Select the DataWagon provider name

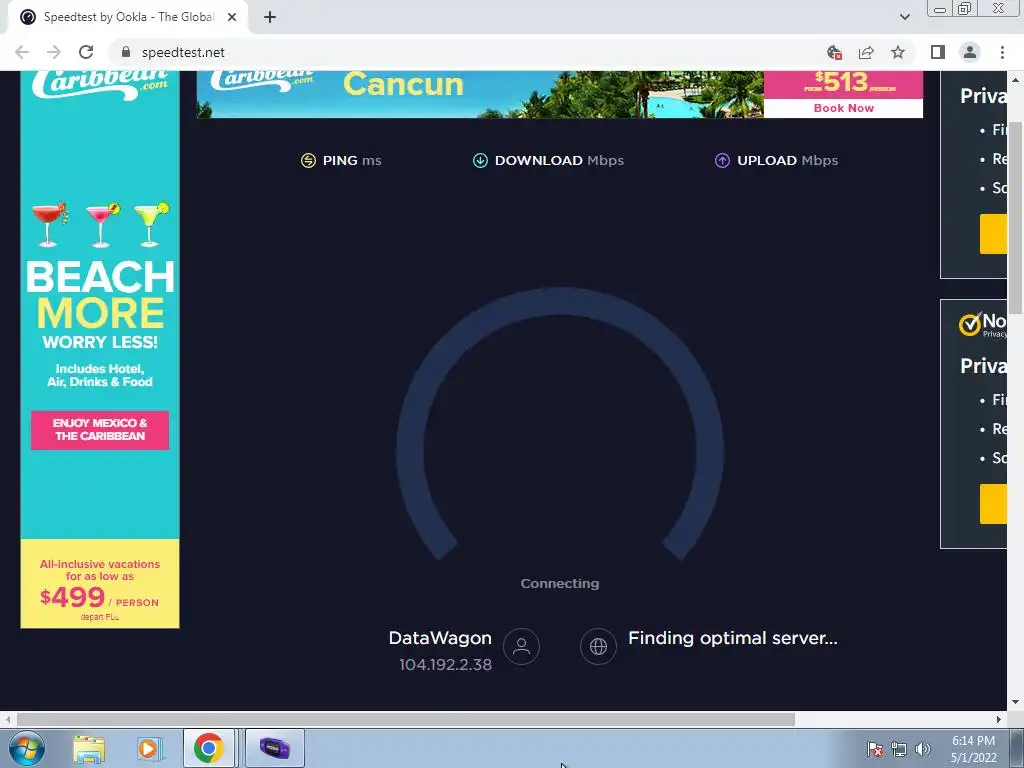(440, 638)
